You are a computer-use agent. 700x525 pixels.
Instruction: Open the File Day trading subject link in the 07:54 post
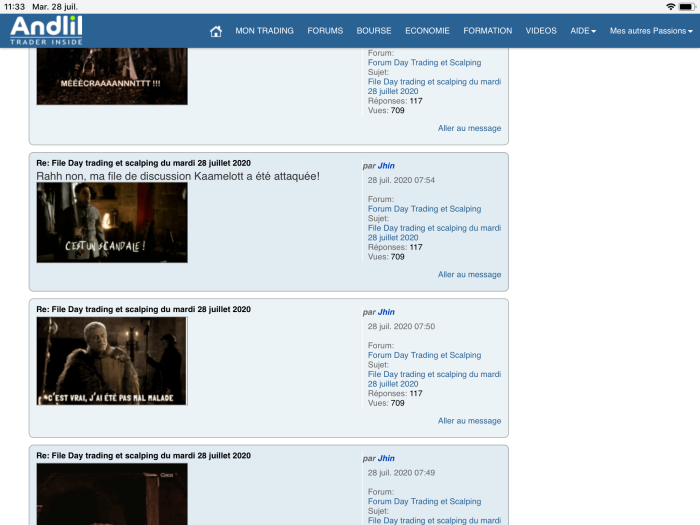434,233
